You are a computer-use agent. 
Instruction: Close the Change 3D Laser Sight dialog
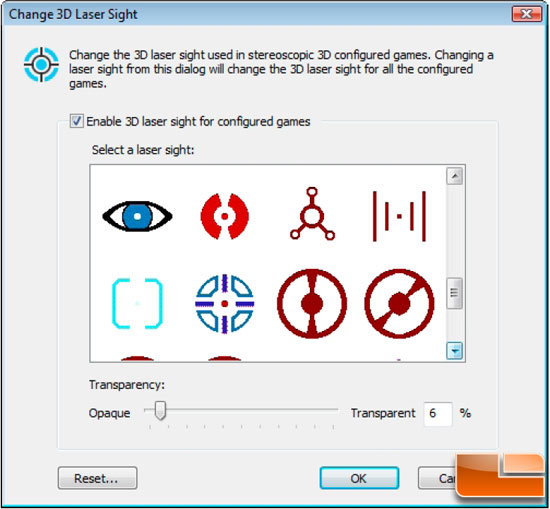pos(526,14)
